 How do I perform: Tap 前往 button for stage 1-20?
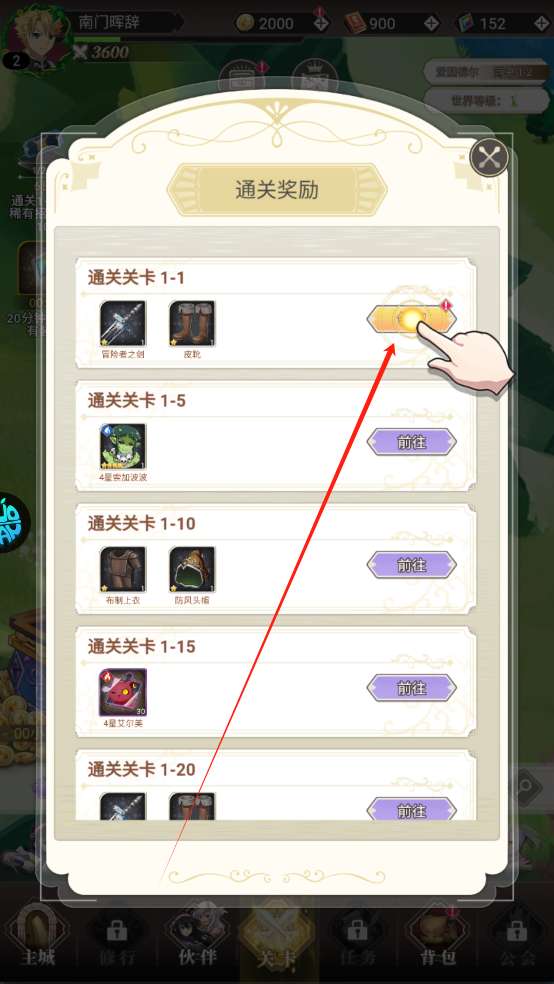(412, 810)
